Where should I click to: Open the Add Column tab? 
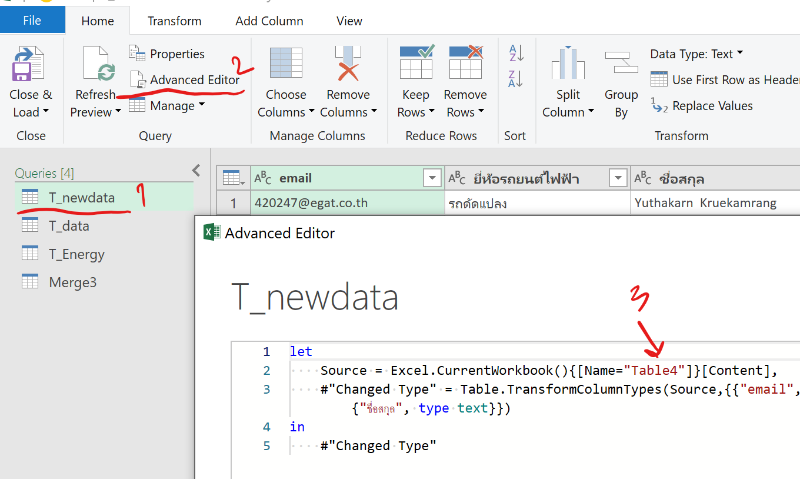pos(267,21)
